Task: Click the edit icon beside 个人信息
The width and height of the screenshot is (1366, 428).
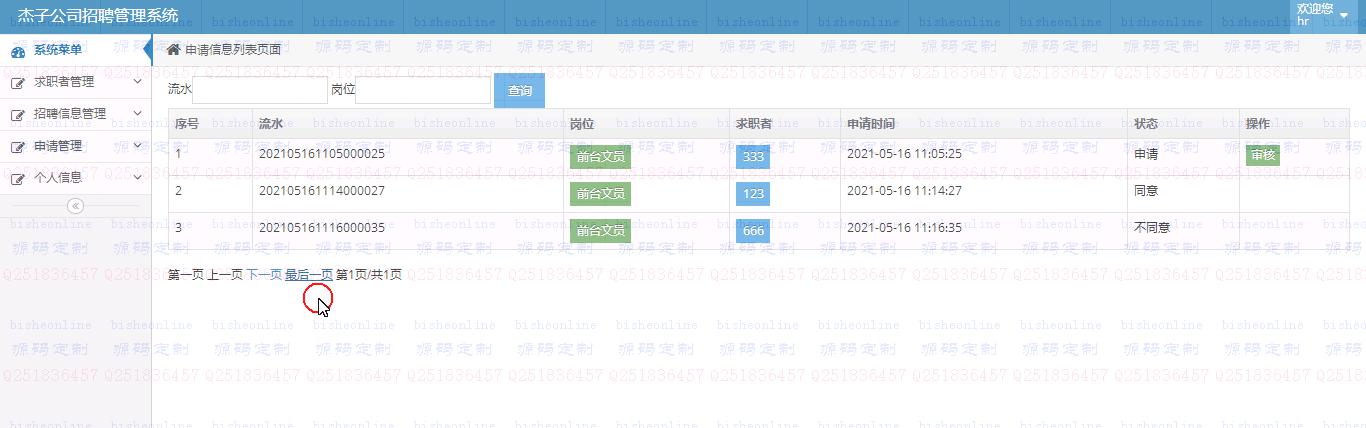Action: pyautogui.click(x=18, y=179)
